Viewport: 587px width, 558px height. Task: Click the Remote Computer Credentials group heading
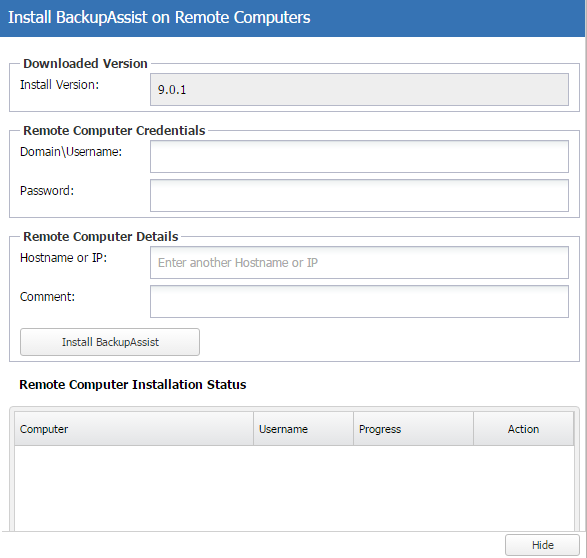[114, 130]
